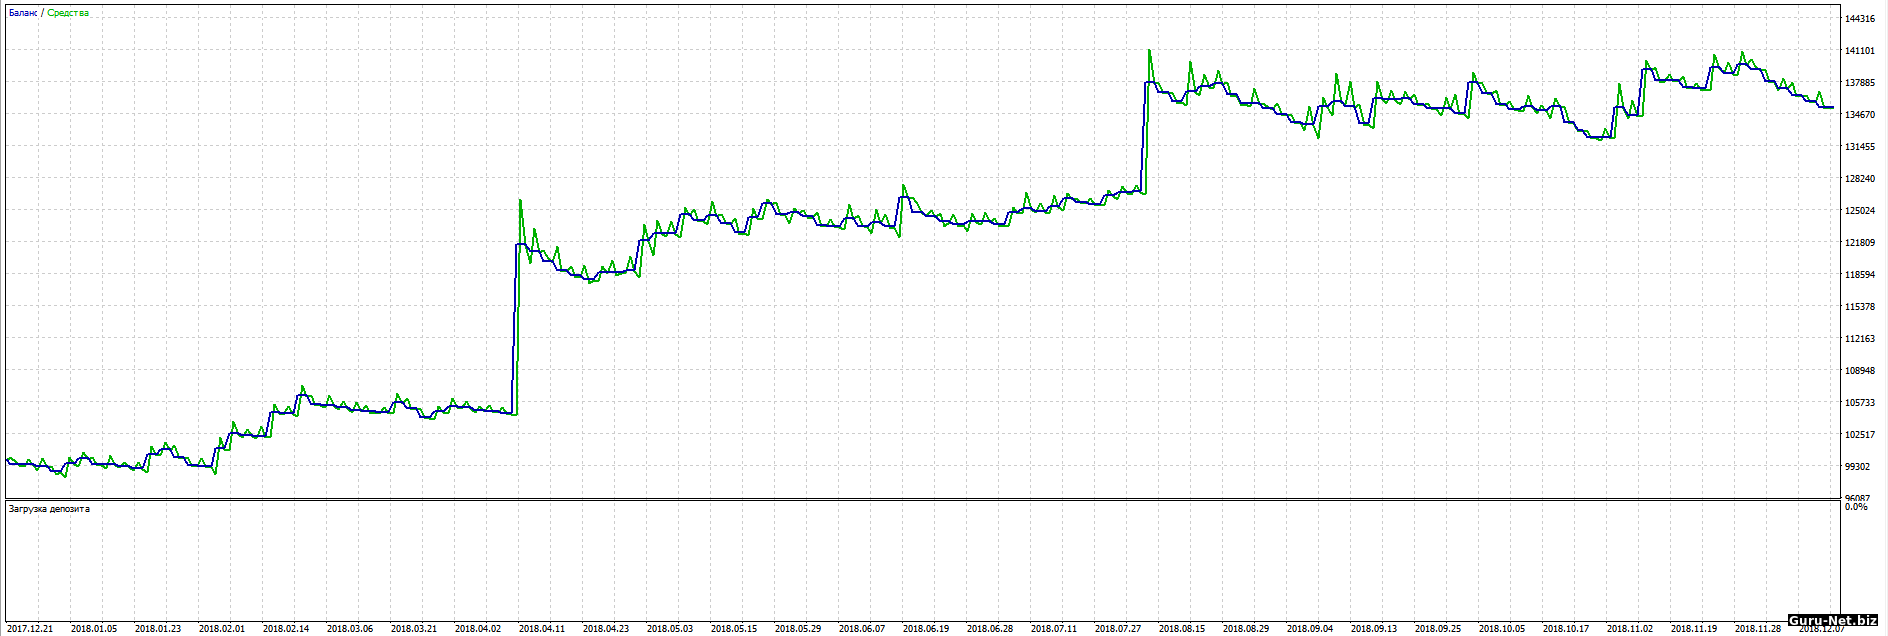This screenshot has width=1888, height=636.
Task: Click the 134670 axis value
Action: (x=1860, y=115)
